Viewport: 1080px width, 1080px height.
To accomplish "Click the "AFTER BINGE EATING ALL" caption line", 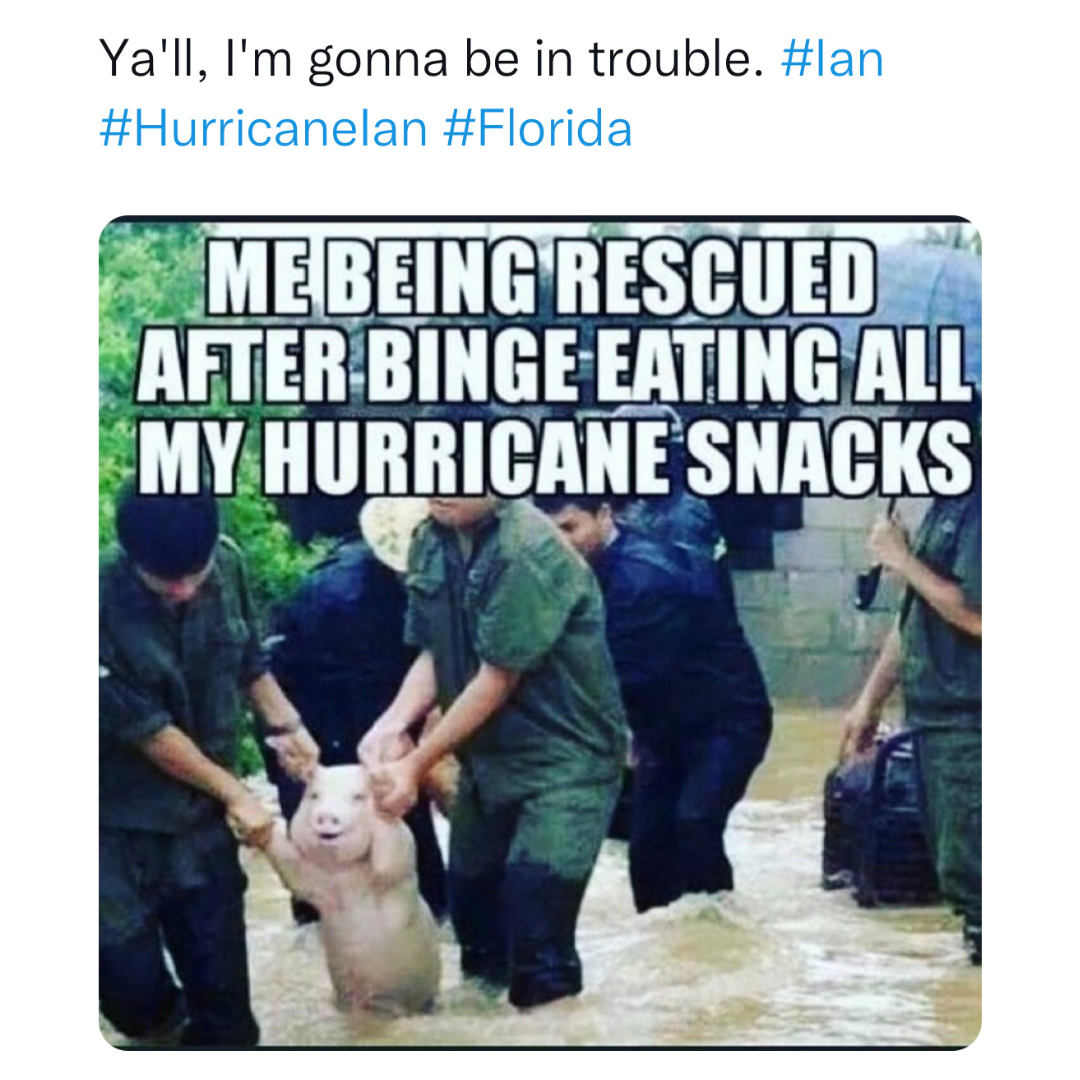I will coord(553,365).
